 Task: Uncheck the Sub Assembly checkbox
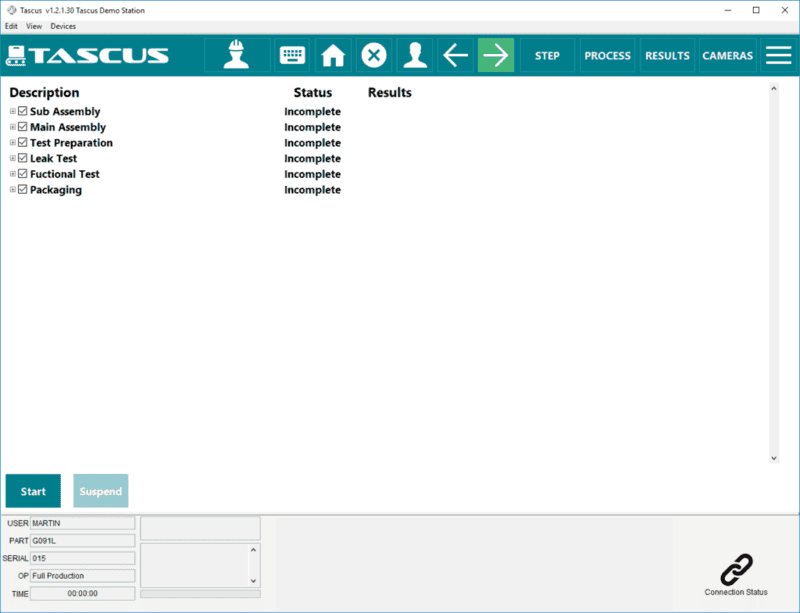pos(22,111)
